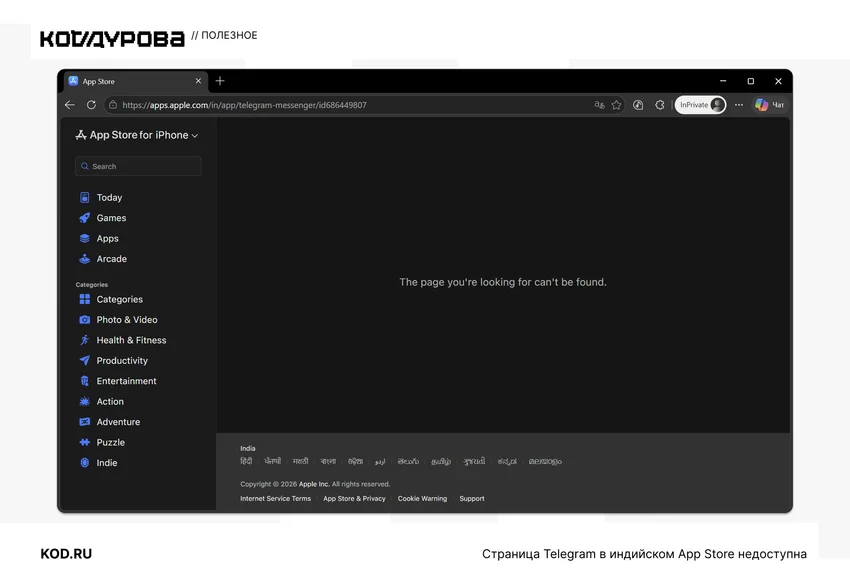Viewport: 850px width, 582px height.
Task: Open the Cookie Warning link
Action: (x=422, y=499)
